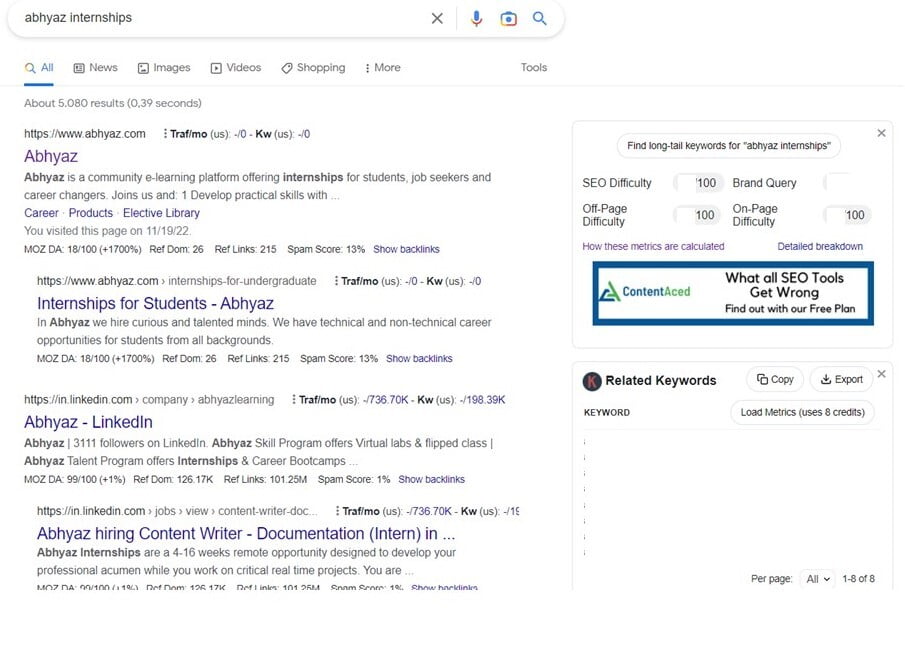
Task: Switch to the News tab
Action: [95, 68]
